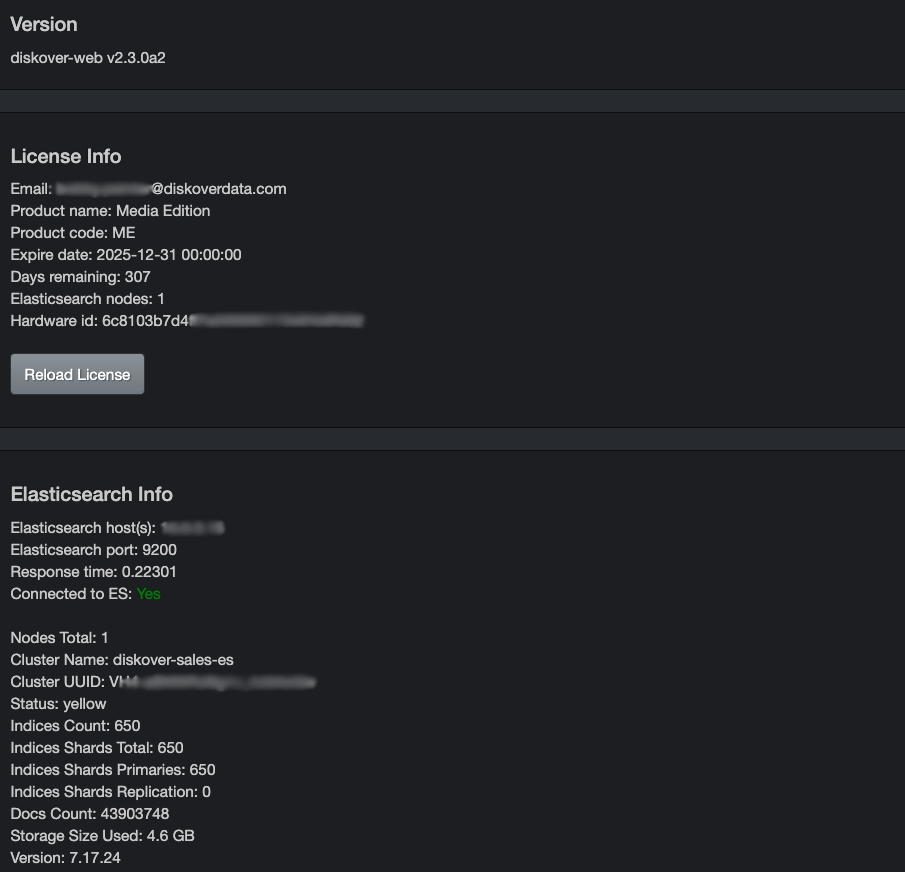Select the Elasticsearch host(s) value

(196, 527)
